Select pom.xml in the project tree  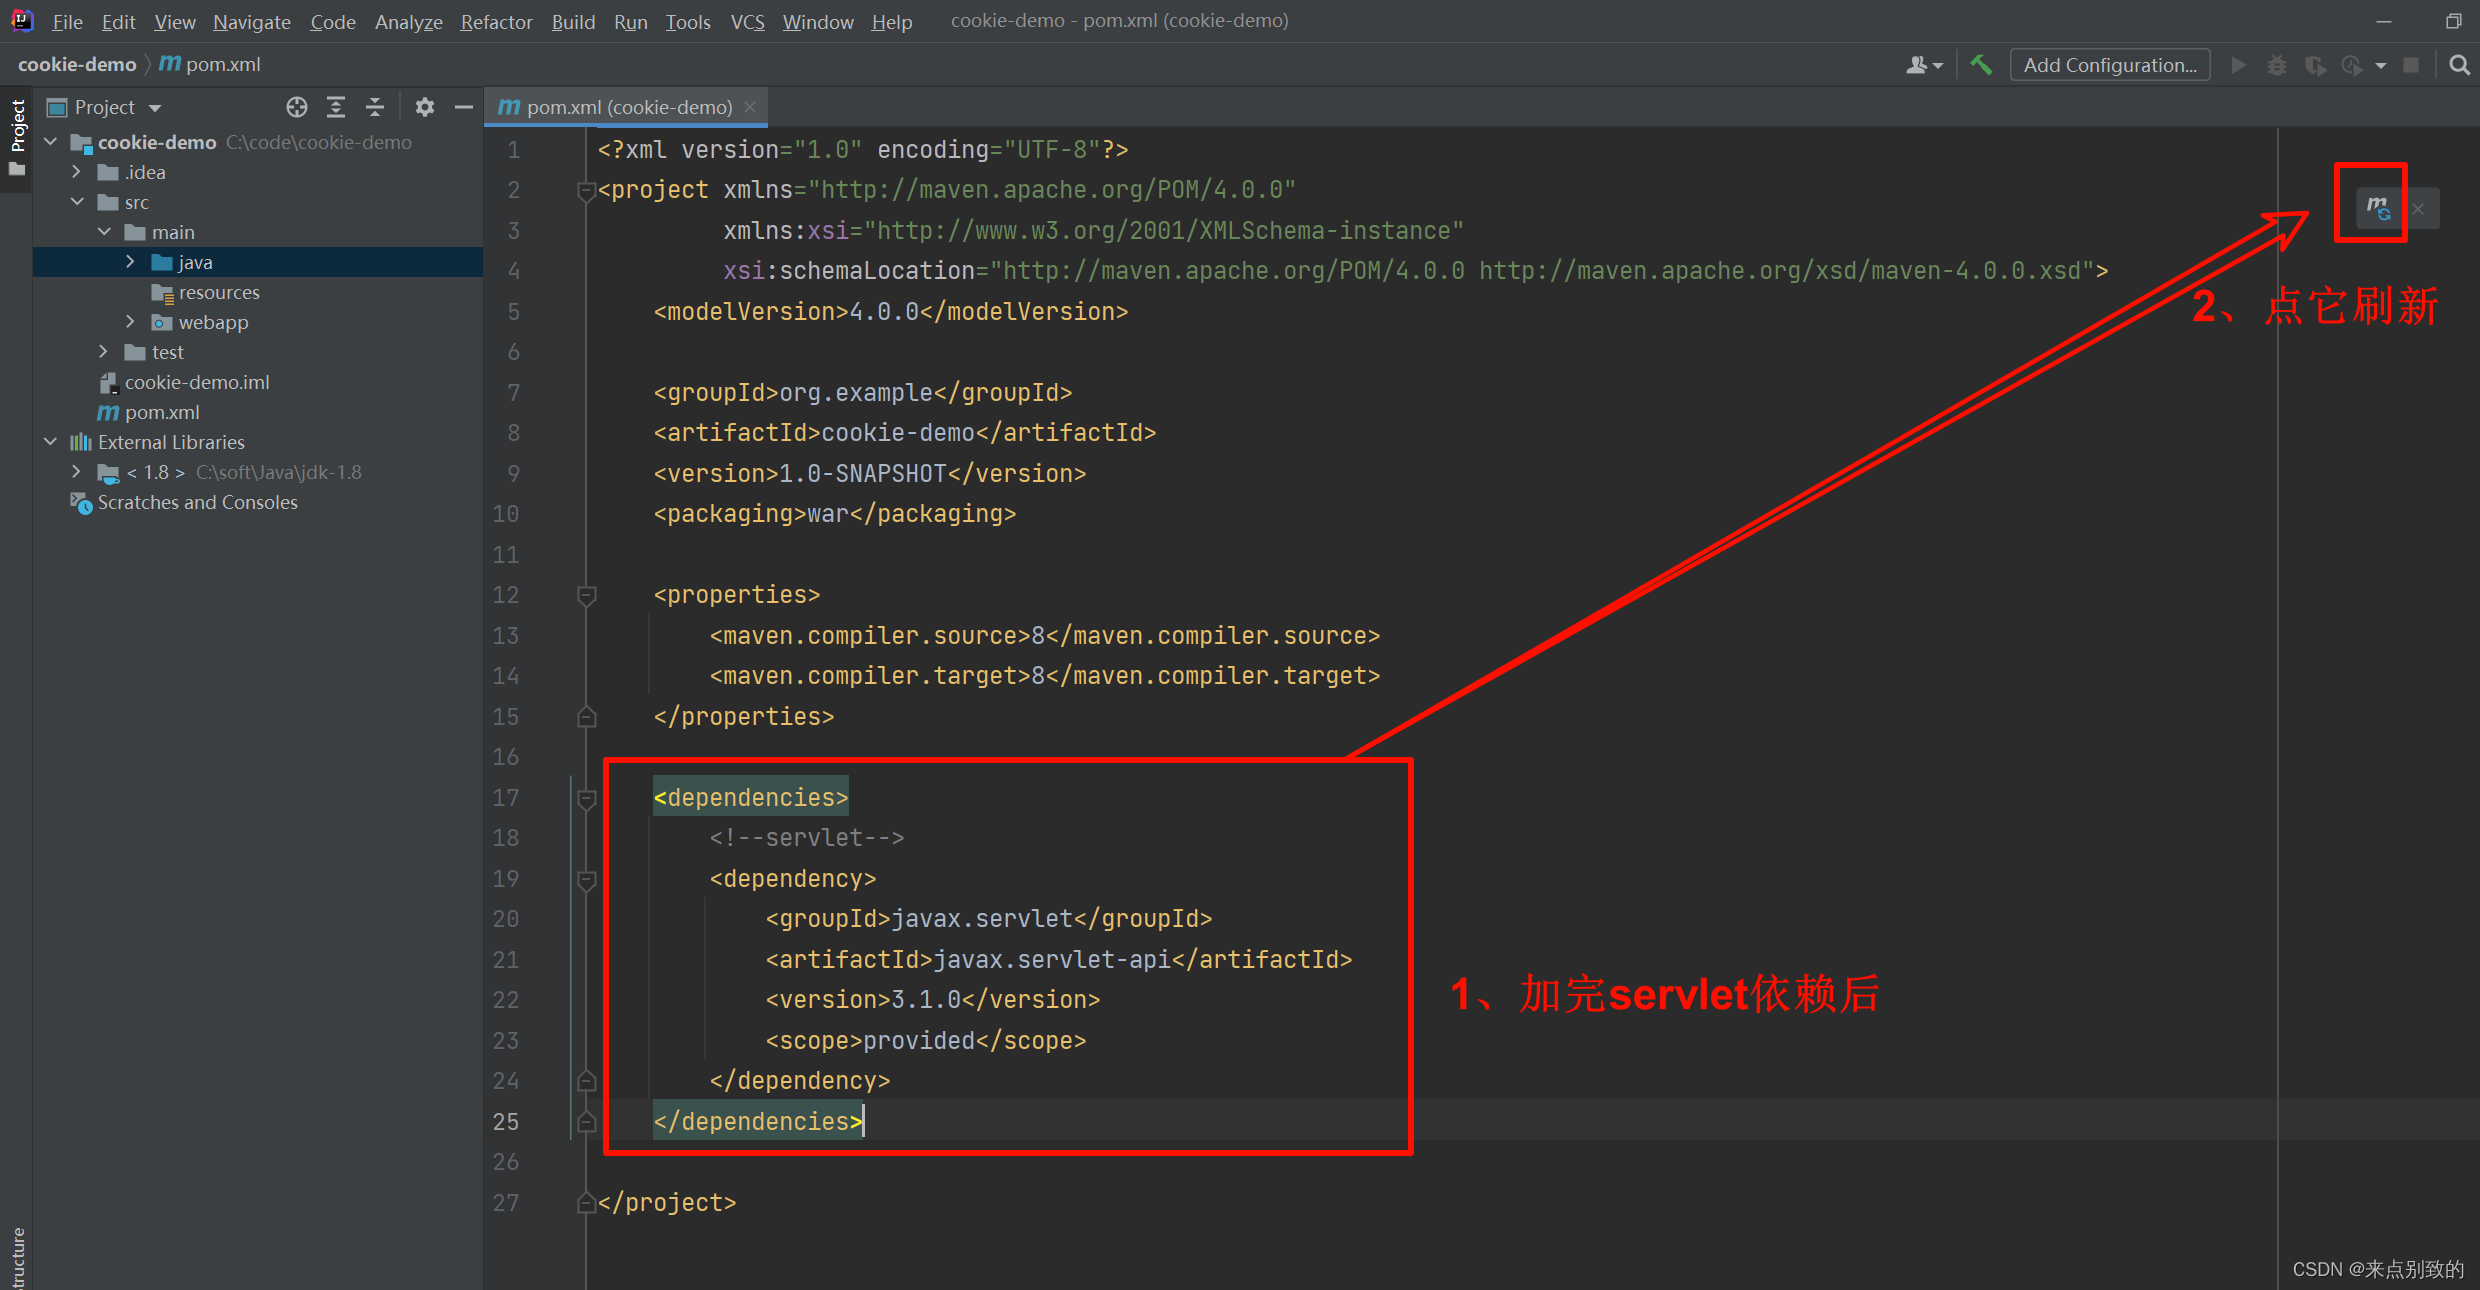pos(163,412)
